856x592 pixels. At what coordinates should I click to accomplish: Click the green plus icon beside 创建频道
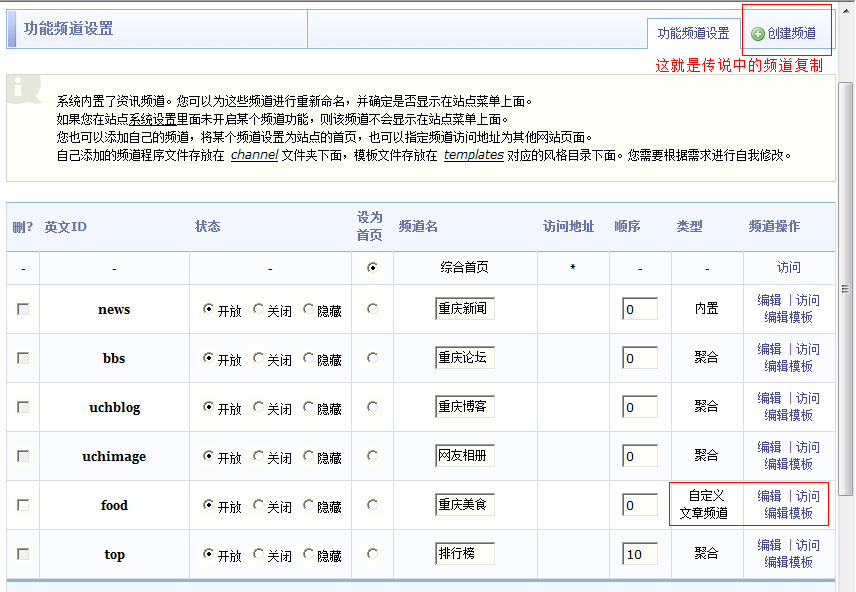(x=757, y=34)
